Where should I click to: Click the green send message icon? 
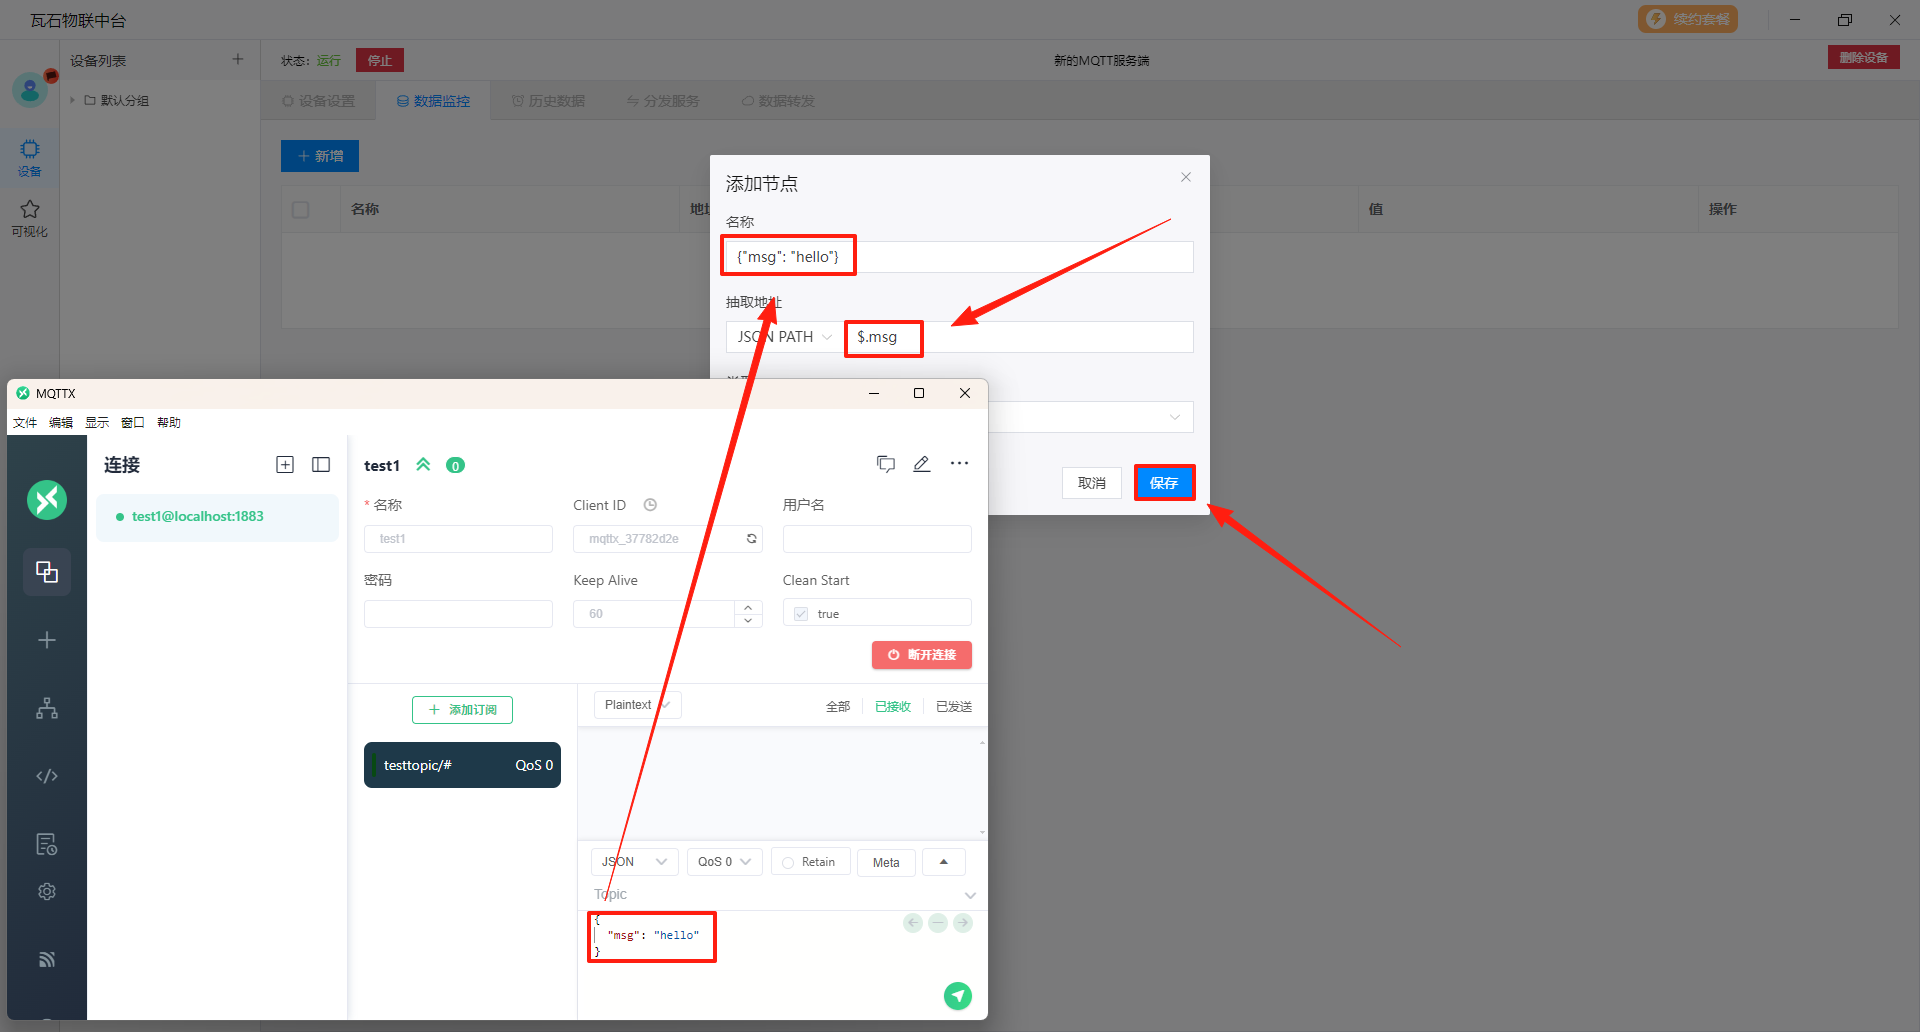click(957, 995)
